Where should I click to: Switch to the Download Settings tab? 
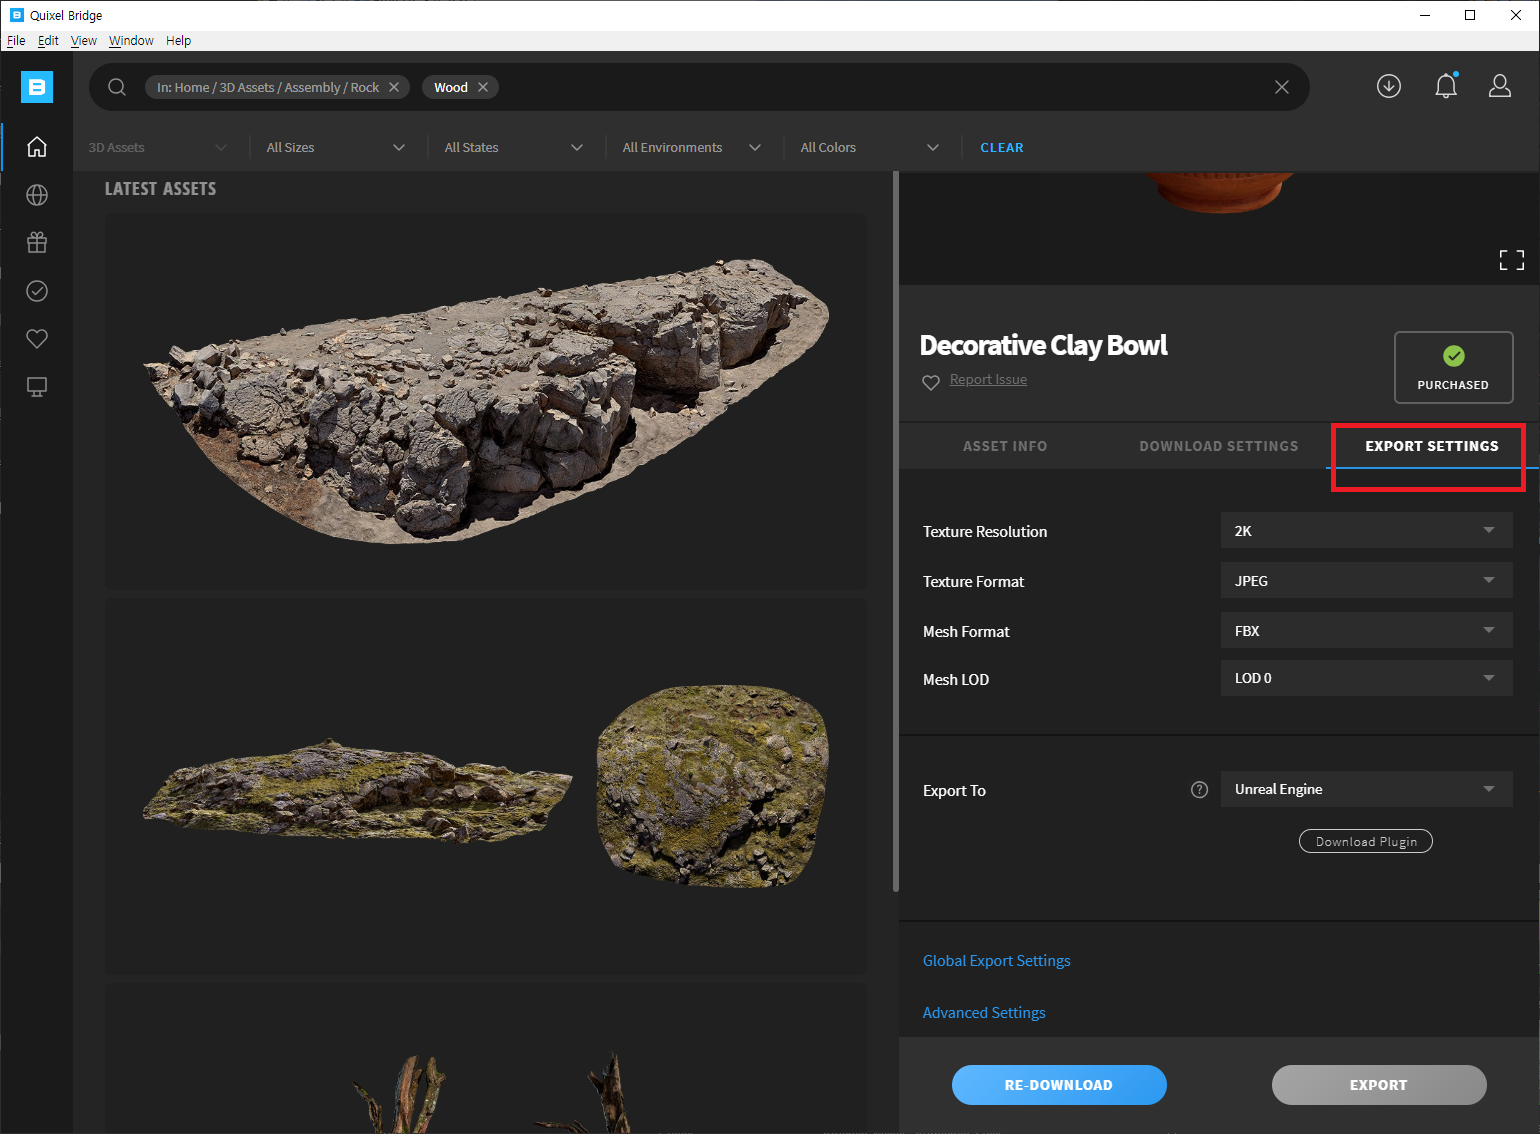click(x=1219, y=446)
